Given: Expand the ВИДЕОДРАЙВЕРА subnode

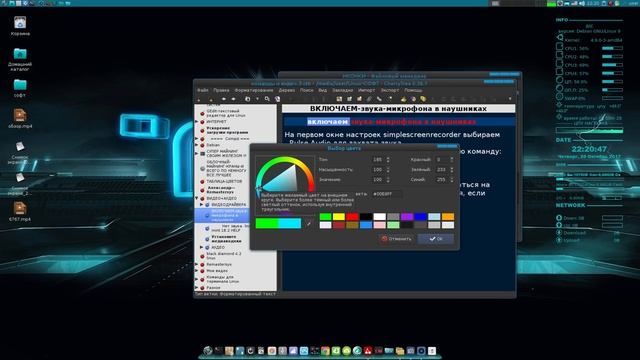Looking at the screenshot, I should coord(202,204).
